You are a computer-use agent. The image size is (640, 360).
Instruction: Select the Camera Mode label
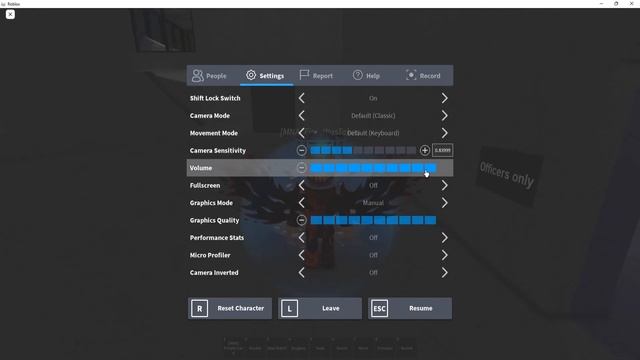coord(210,116)
